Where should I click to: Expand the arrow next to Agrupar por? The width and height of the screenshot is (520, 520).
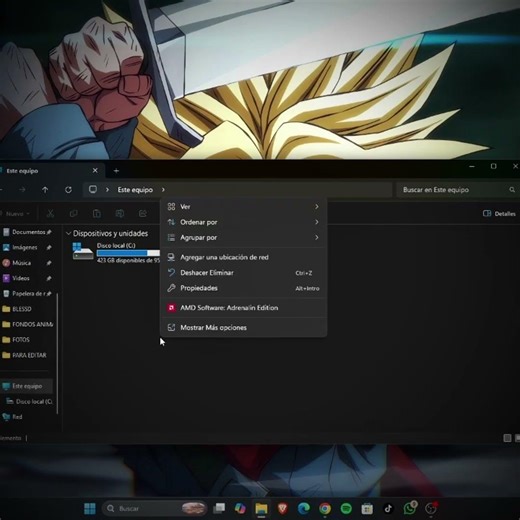coord(317,237)
